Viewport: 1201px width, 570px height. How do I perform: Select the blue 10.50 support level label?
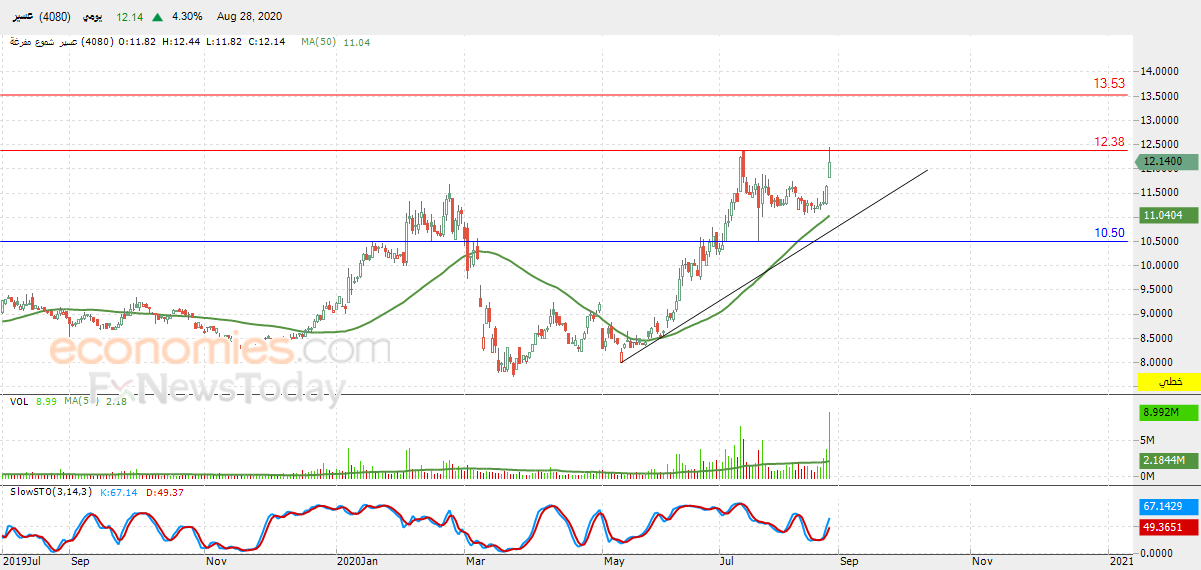coord(1109,233)
